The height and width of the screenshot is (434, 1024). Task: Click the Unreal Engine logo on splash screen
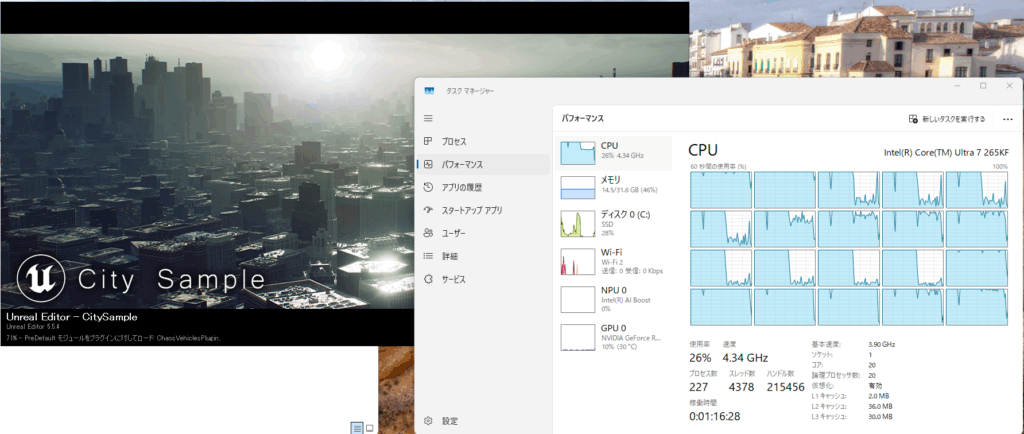[x=40, y=277]
